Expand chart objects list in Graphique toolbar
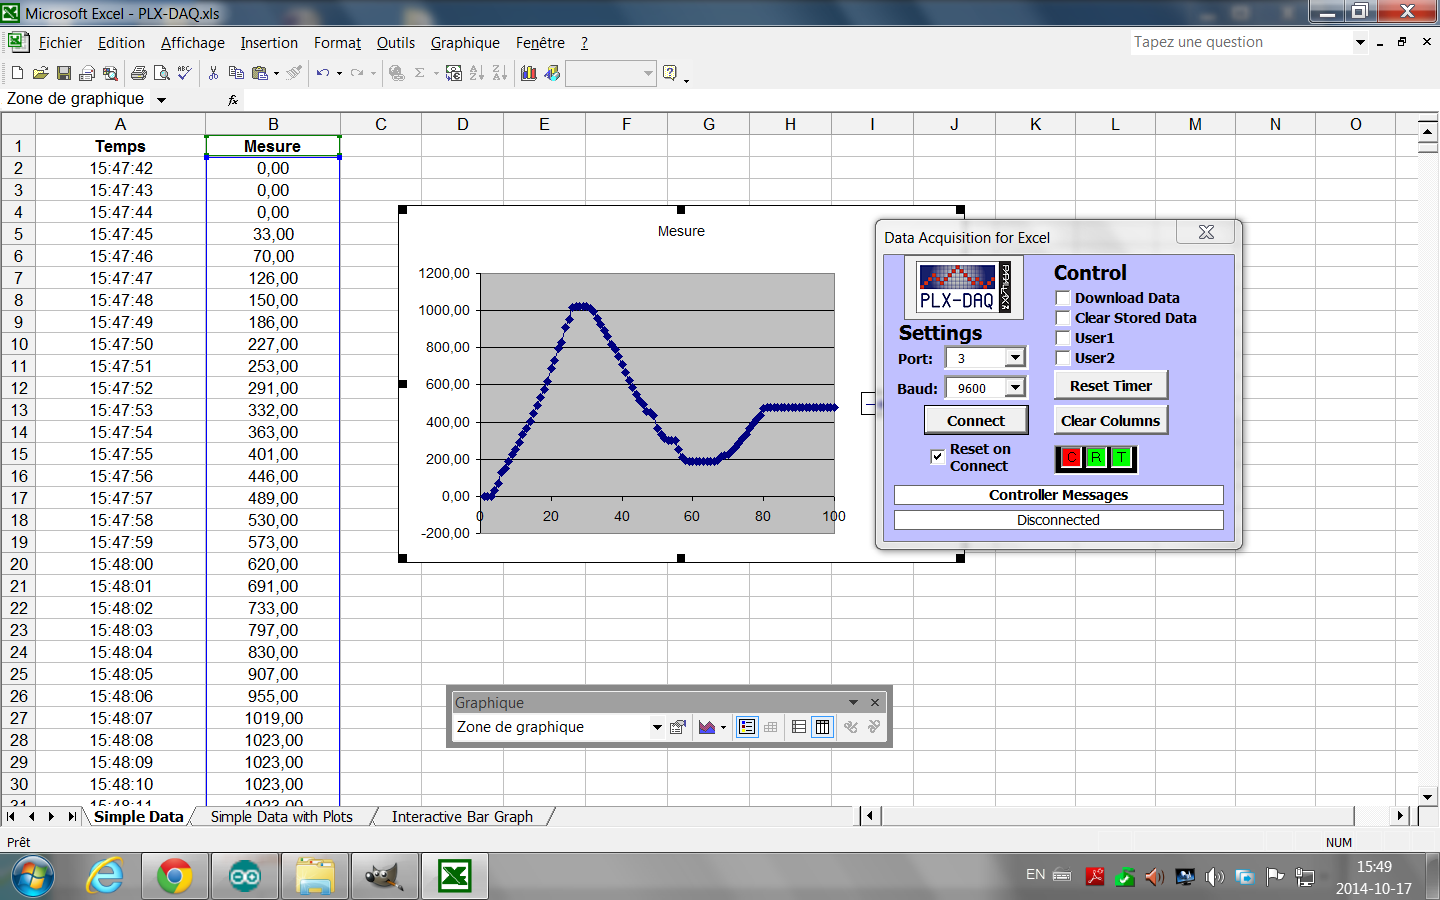 [657, 727]
